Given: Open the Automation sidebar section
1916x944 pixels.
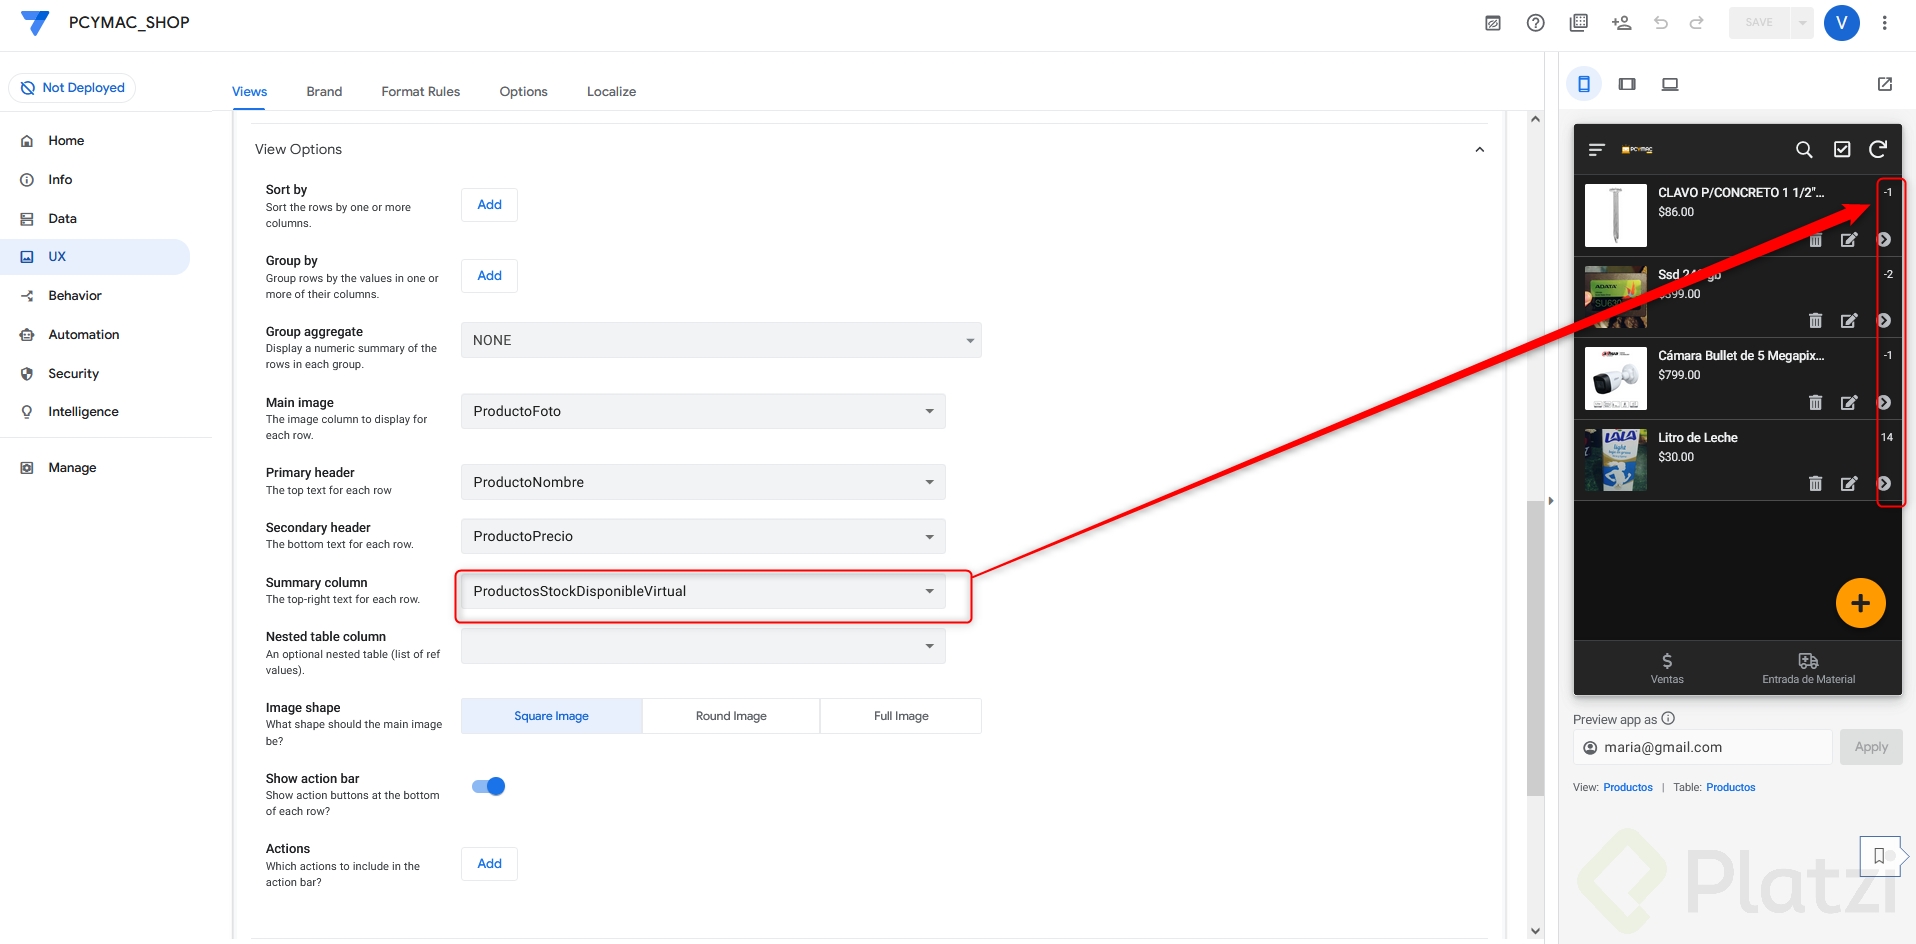Looking at the screenshot, I should pos(83,335).
